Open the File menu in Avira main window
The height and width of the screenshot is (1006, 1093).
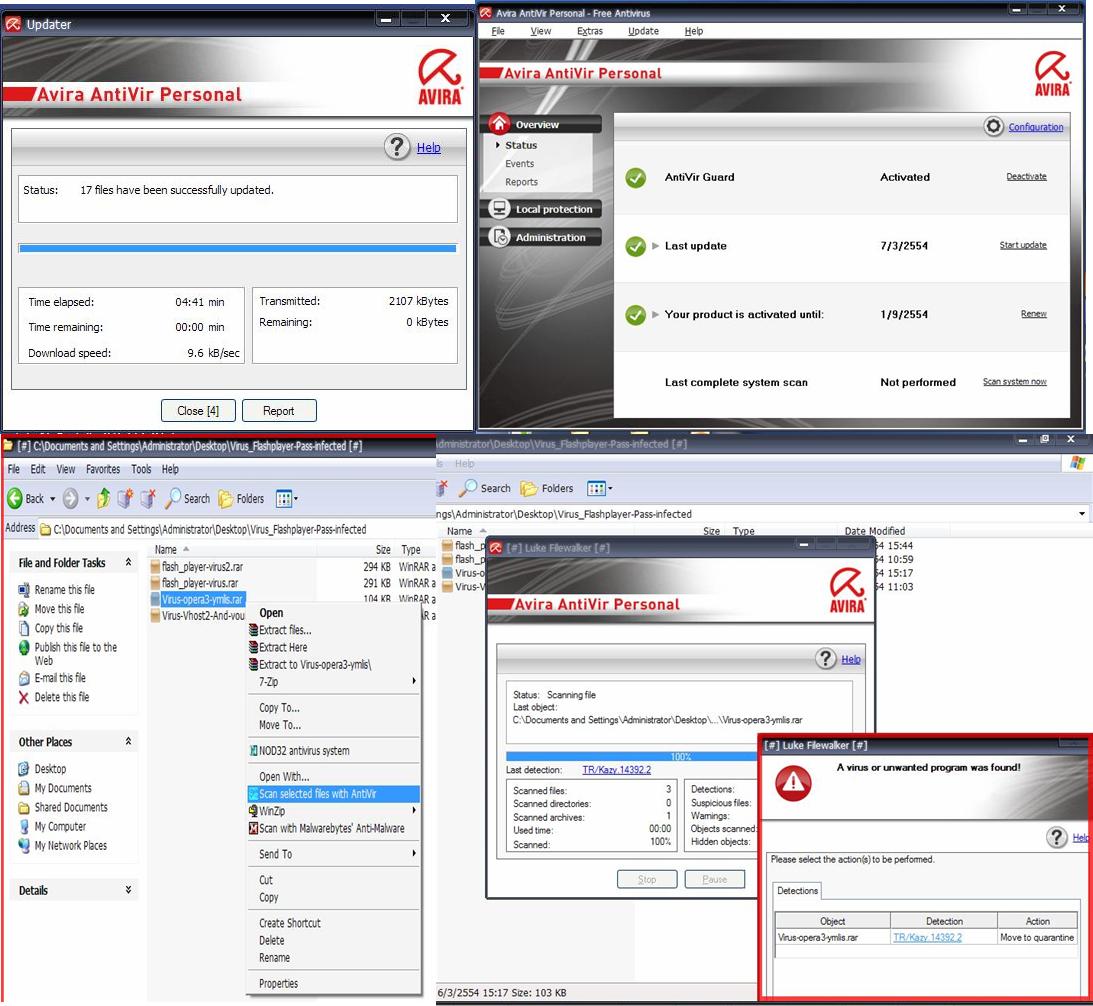coord(498,31)
